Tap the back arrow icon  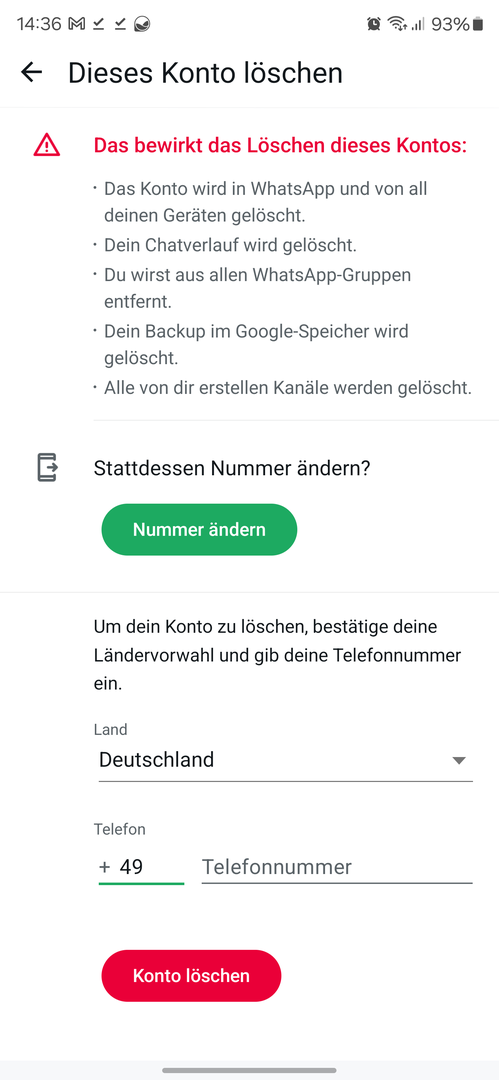point(32,72)
